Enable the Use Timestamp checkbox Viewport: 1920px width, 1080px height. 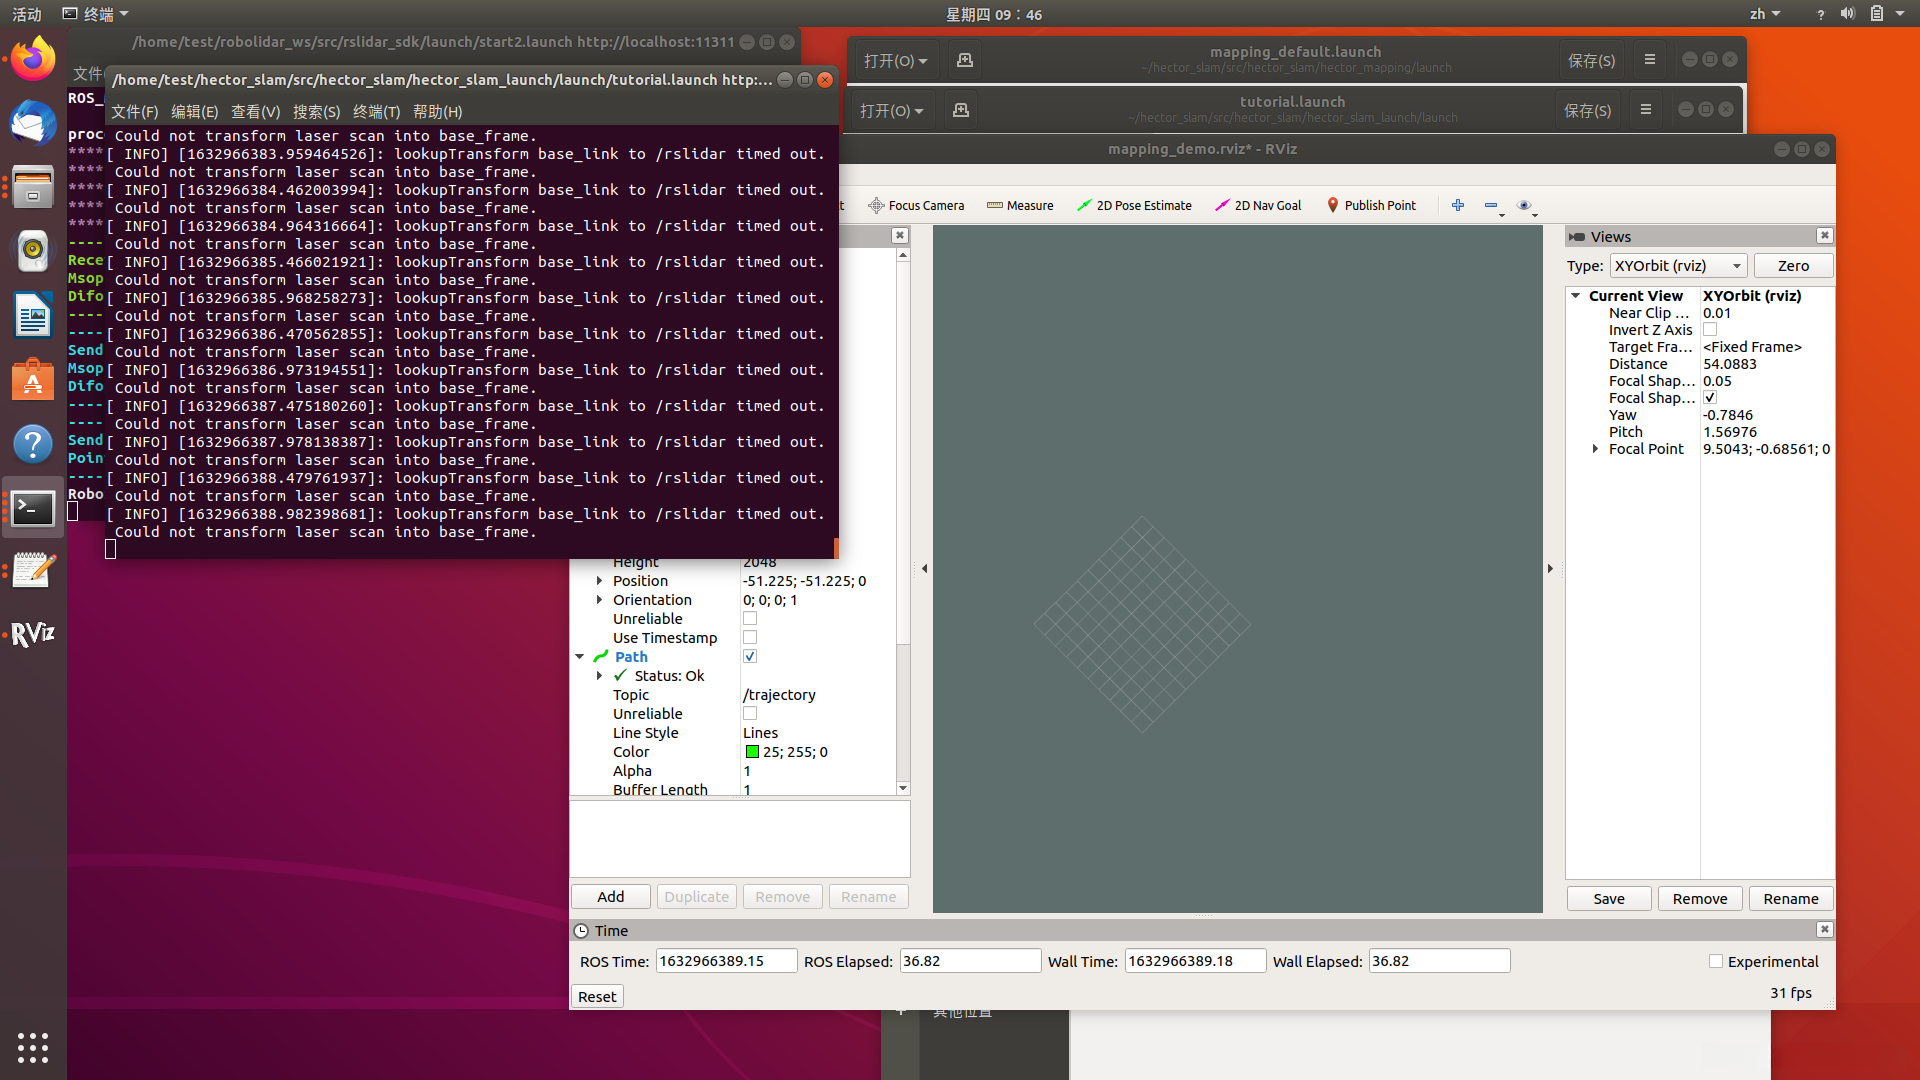(750, 638)
